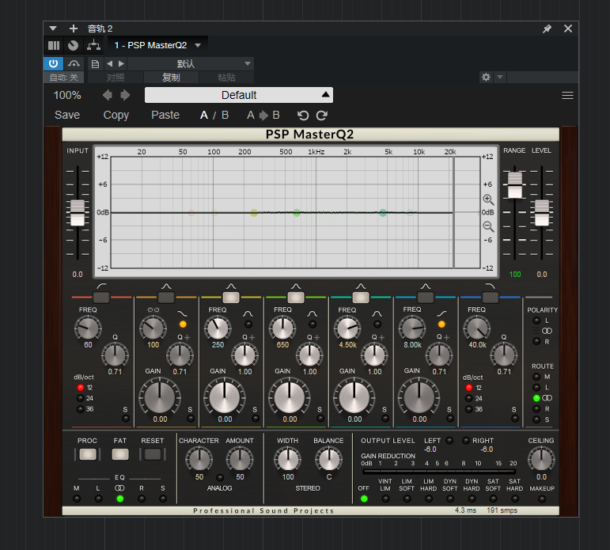The image size is (610, 550).
Task: Click the gear settings icon
Action: pos(486,77)
